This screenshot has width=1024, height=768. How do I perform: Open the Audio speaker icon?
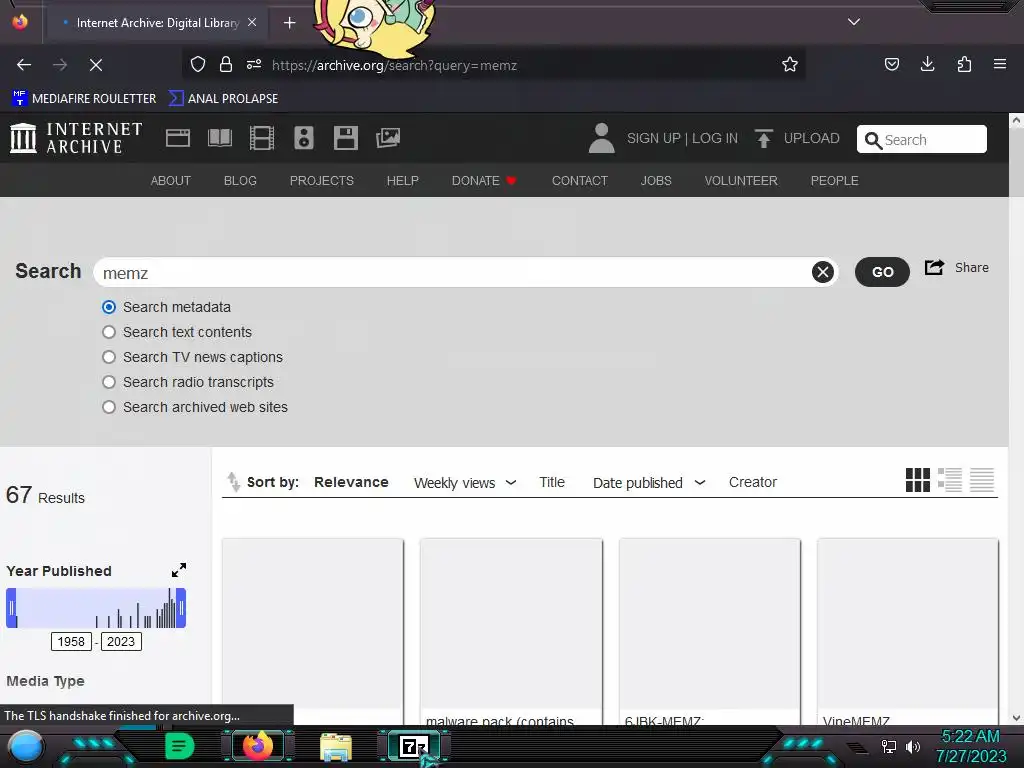[x=304, y=138]
